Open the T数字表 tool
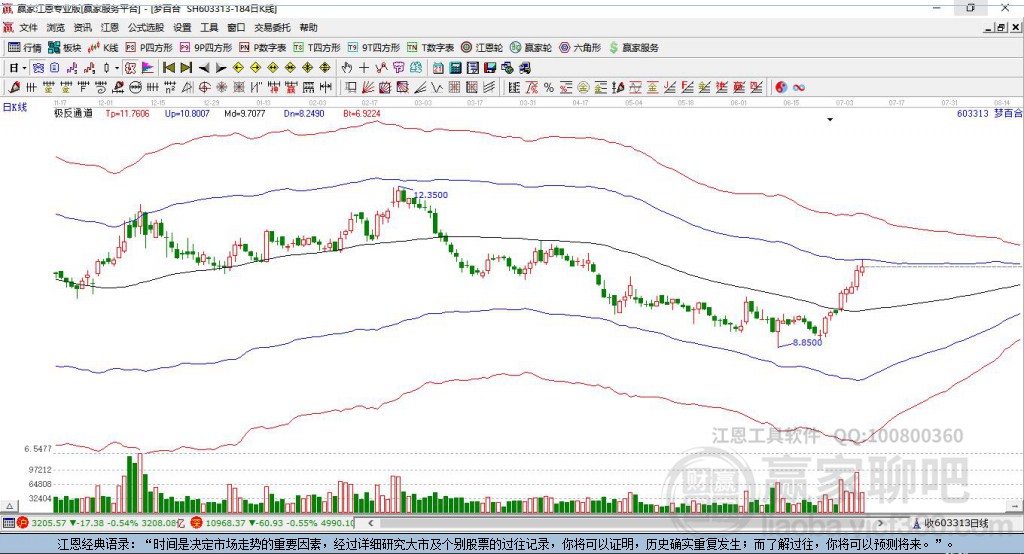The height and width of the screenshot is (554, 1024). pos(430,48)
